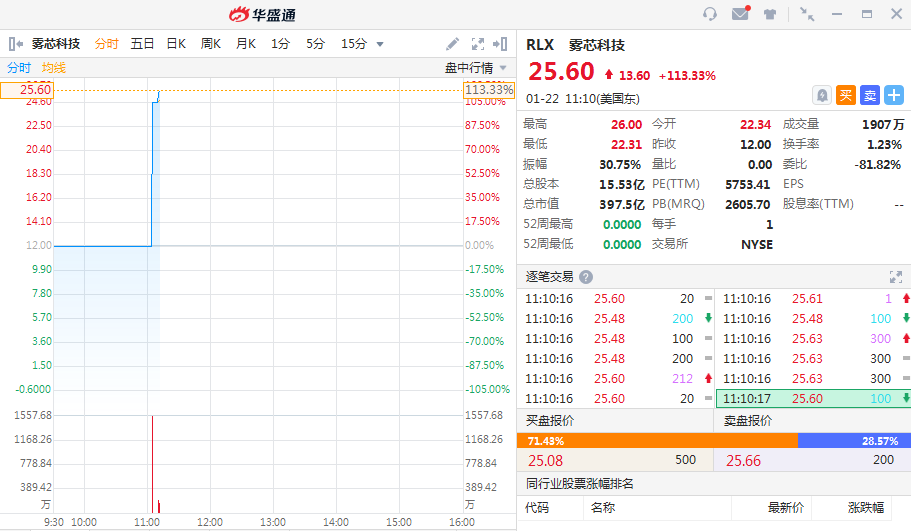Switch to 周K chart tab
The image size is (911, 531).
[210, 44]
